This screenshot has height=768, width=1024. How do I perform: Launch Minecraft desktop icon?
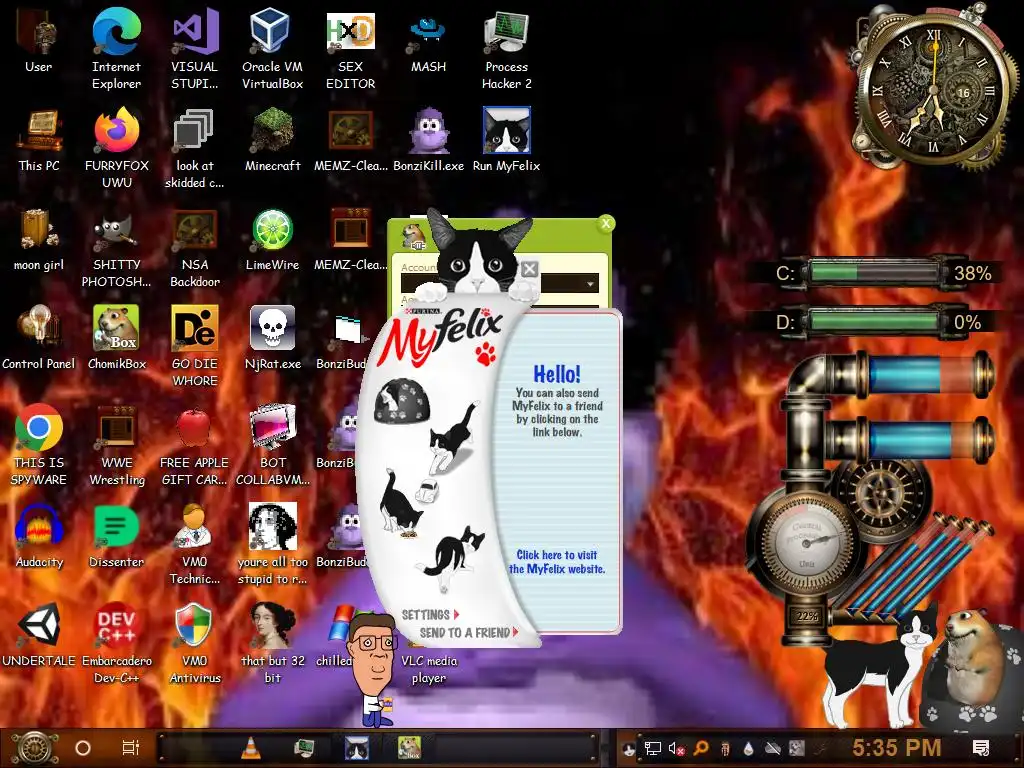[x=272, y=131]
